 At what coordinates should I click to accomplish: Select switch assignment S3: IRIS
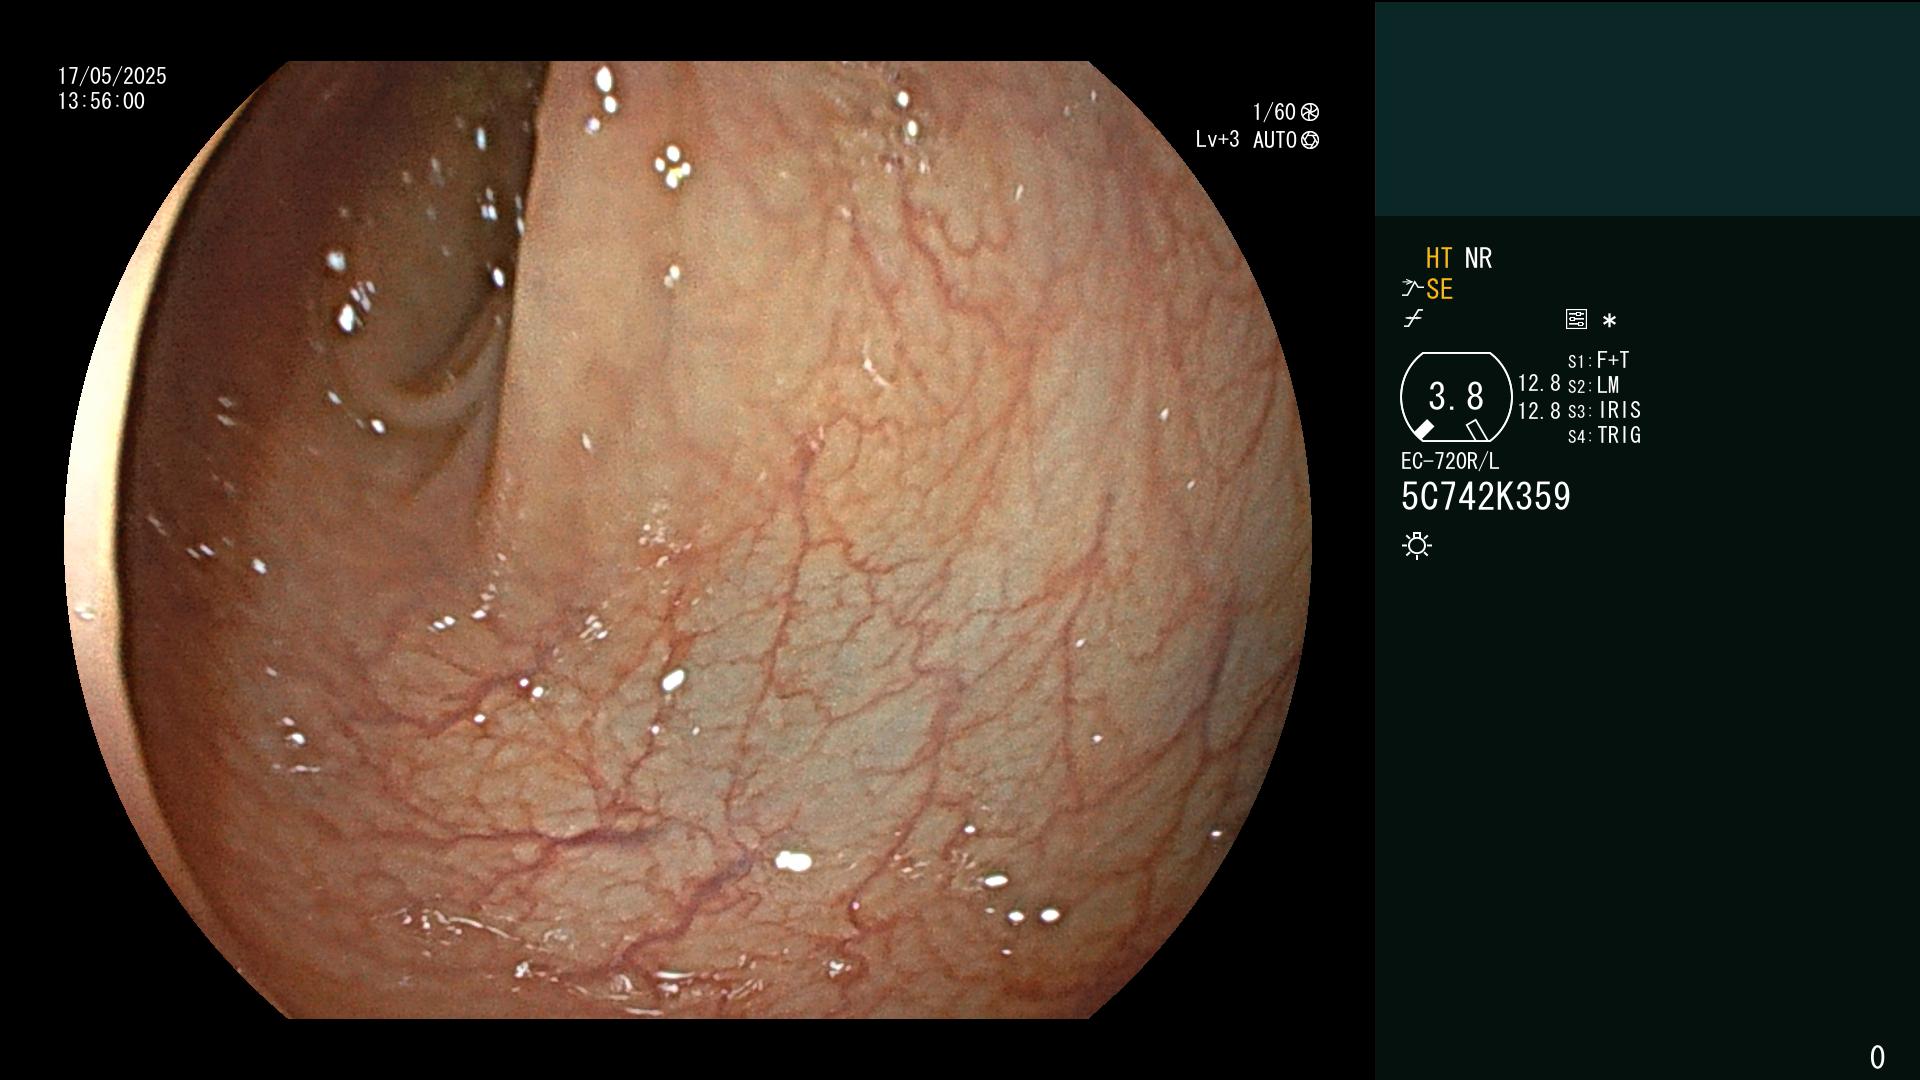(1605, 411)
